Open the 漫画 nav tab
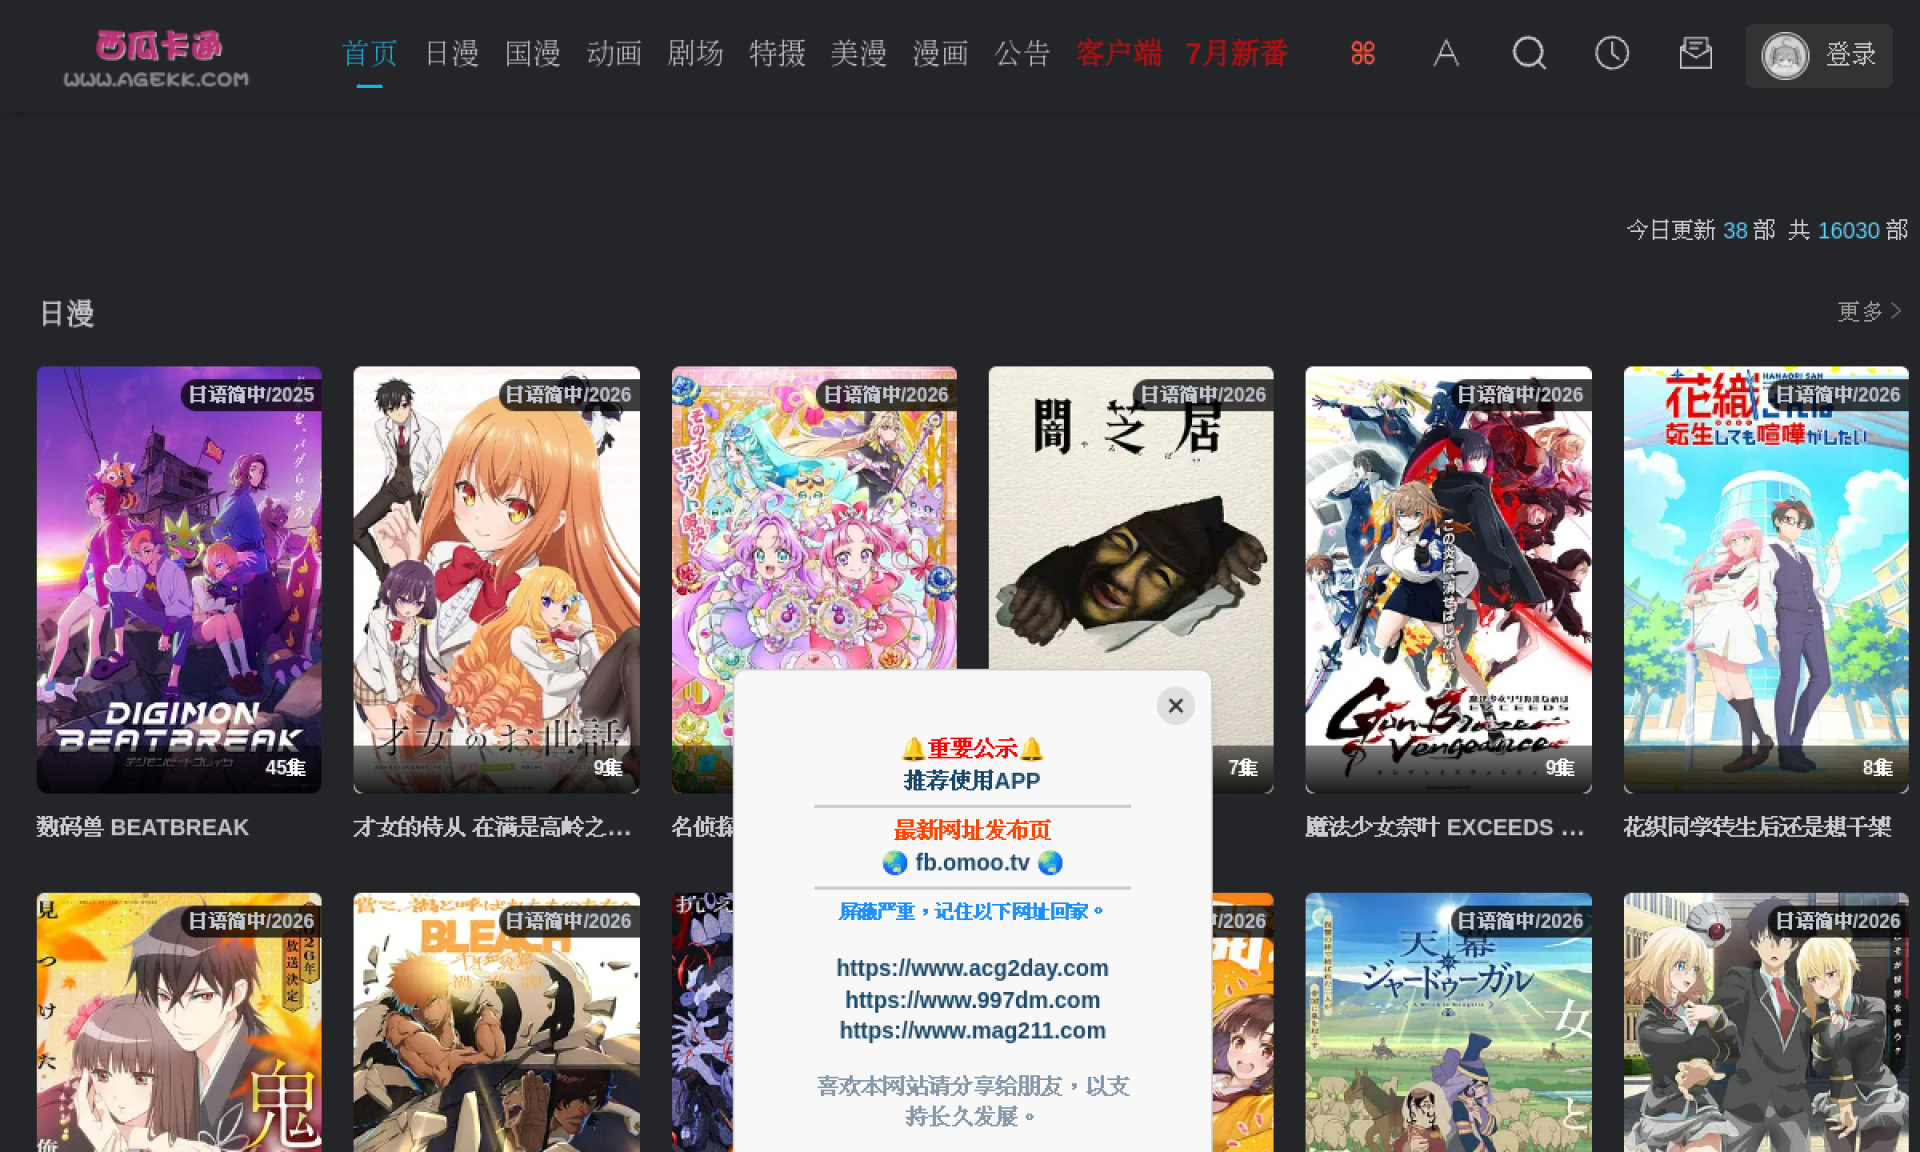1920x1152 pixels. pos(940,53)
